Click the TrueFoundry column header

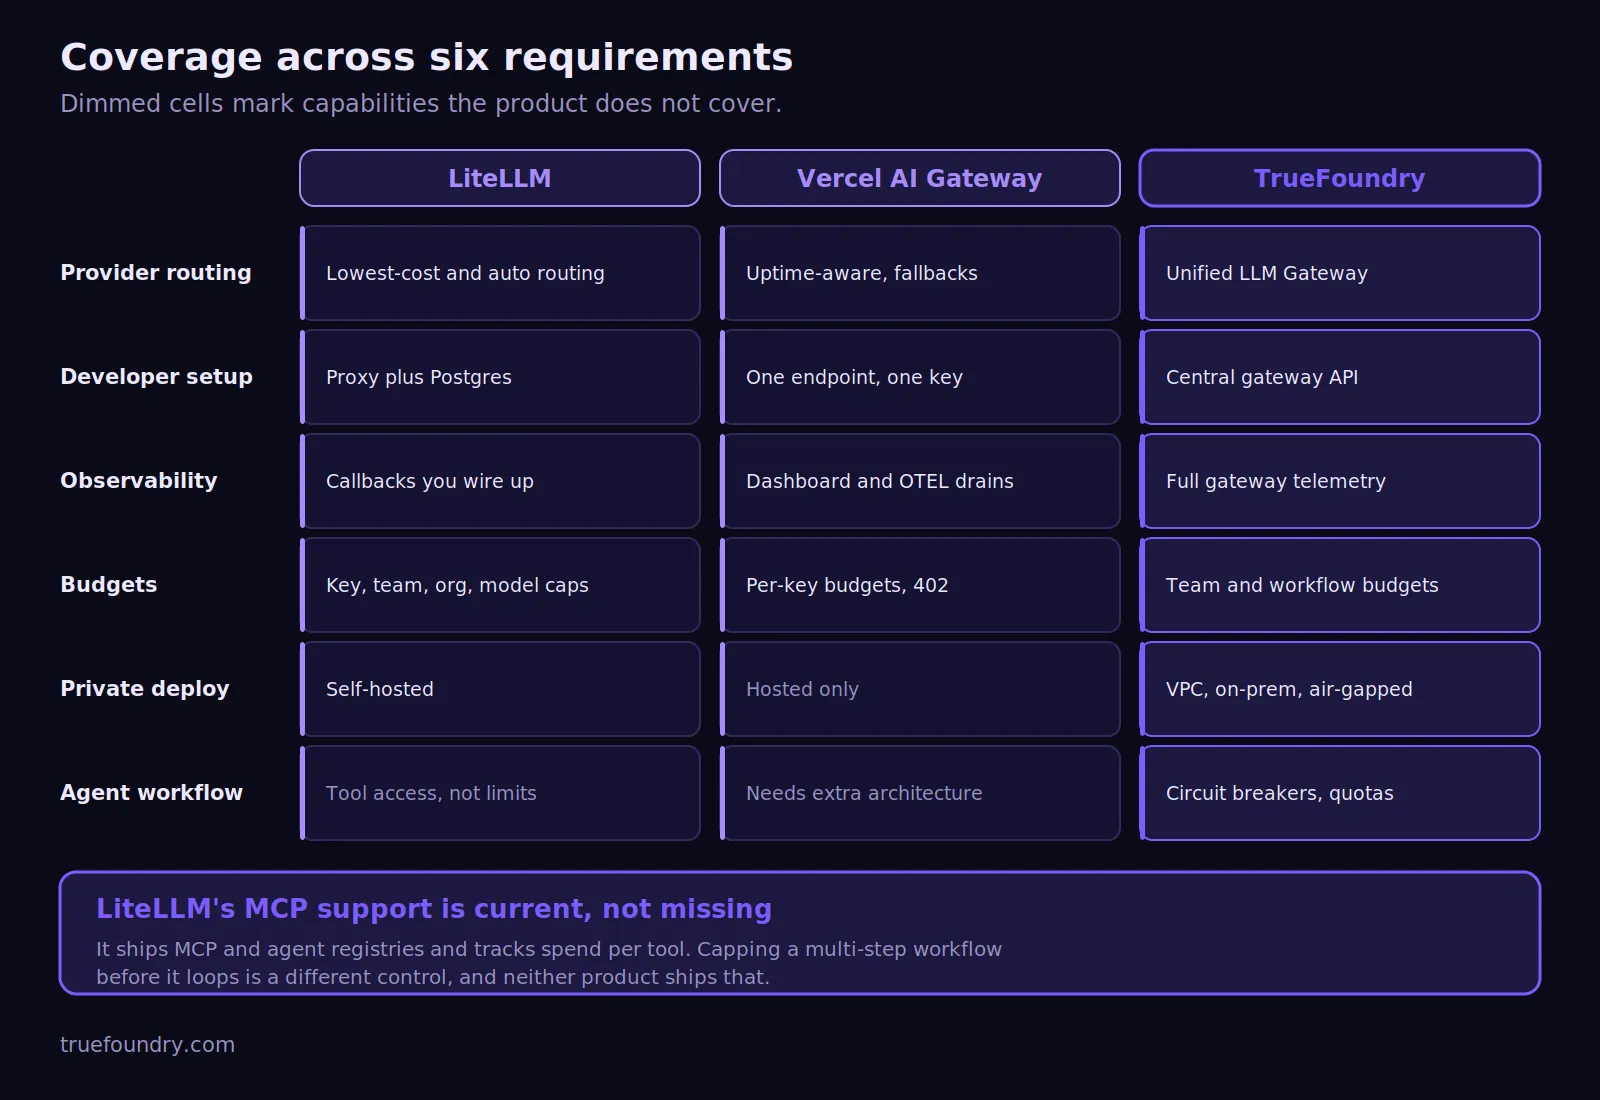pos(1340,178)
